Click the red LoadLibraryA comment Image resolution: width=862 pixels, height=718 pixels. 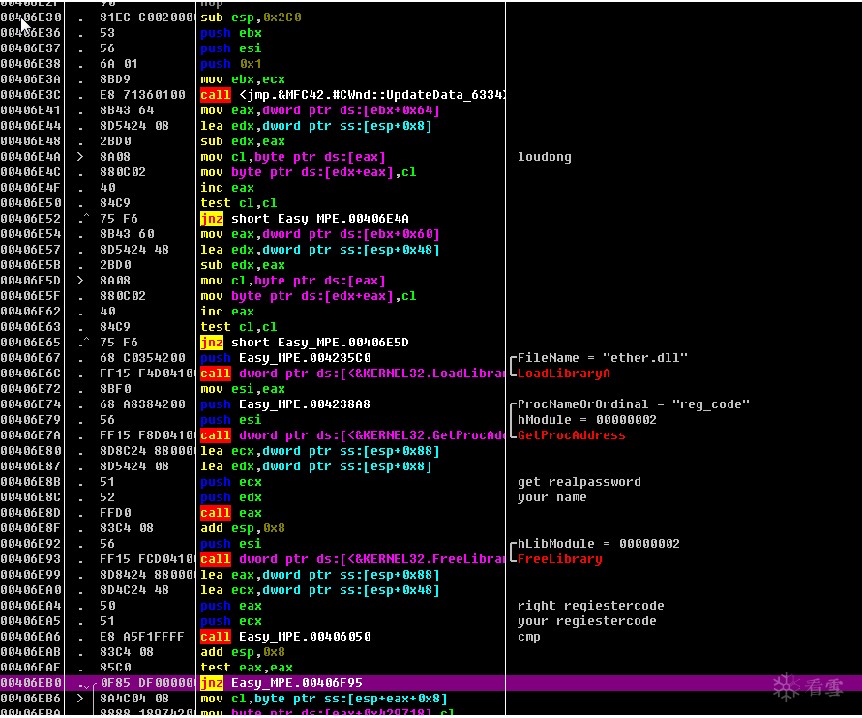(563, 373)
